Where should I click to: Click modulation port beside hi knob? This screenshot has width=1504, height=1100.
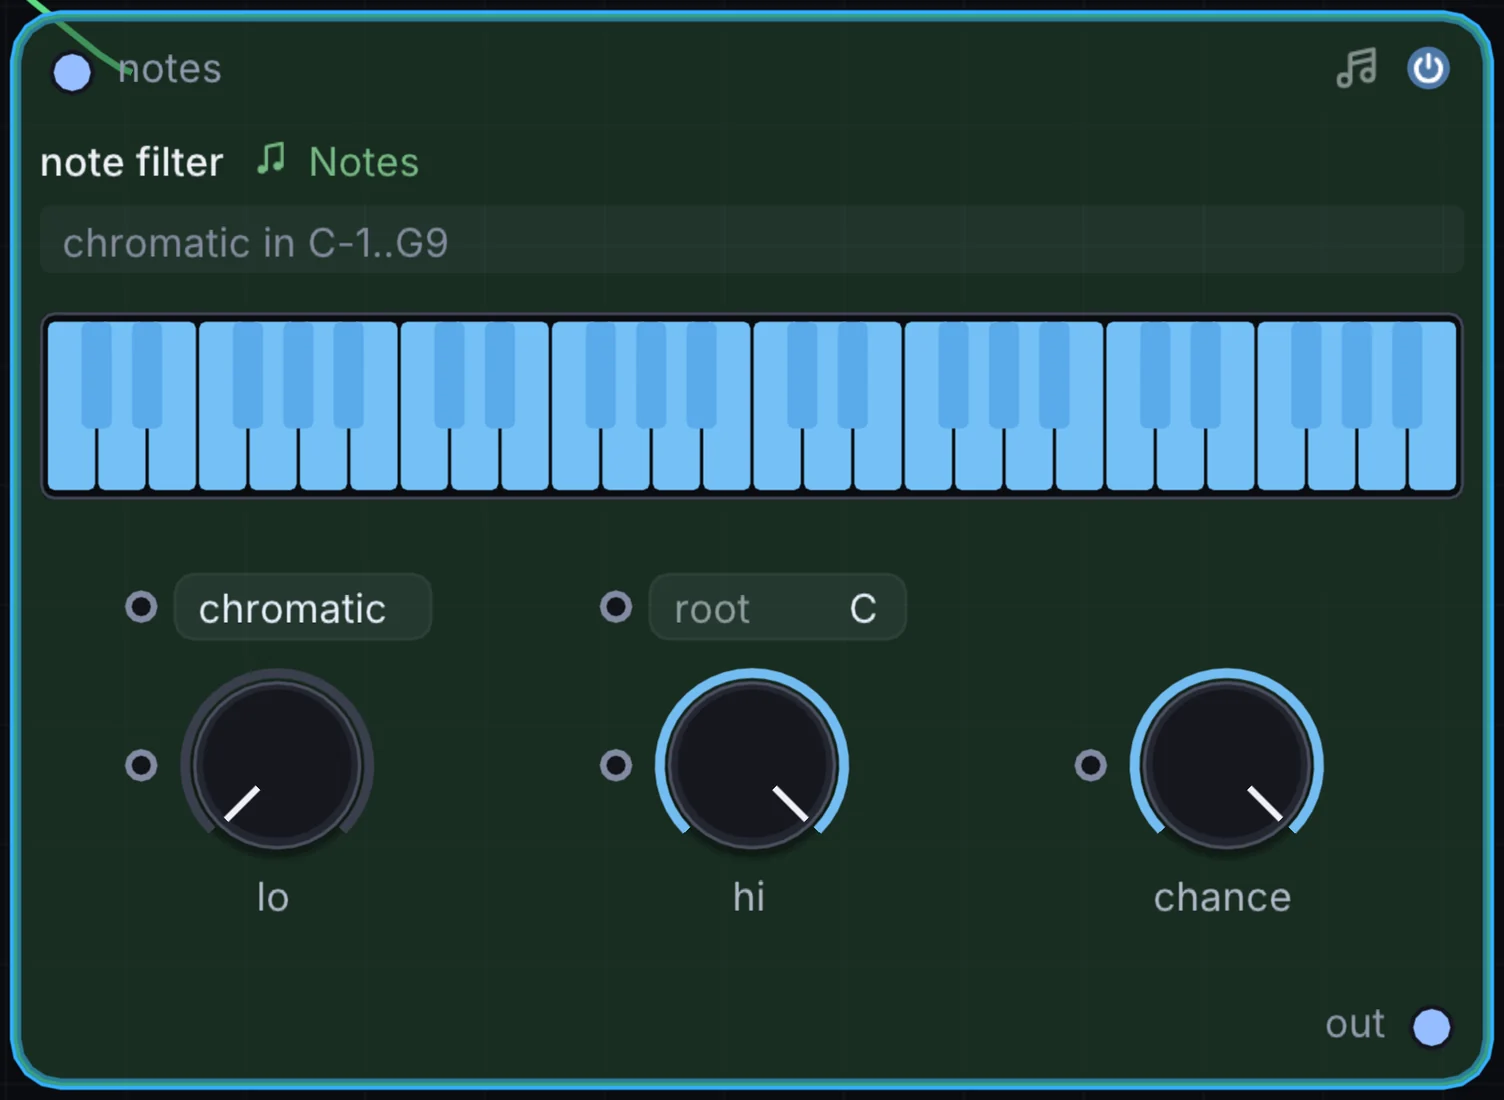[x=616, y=766]
